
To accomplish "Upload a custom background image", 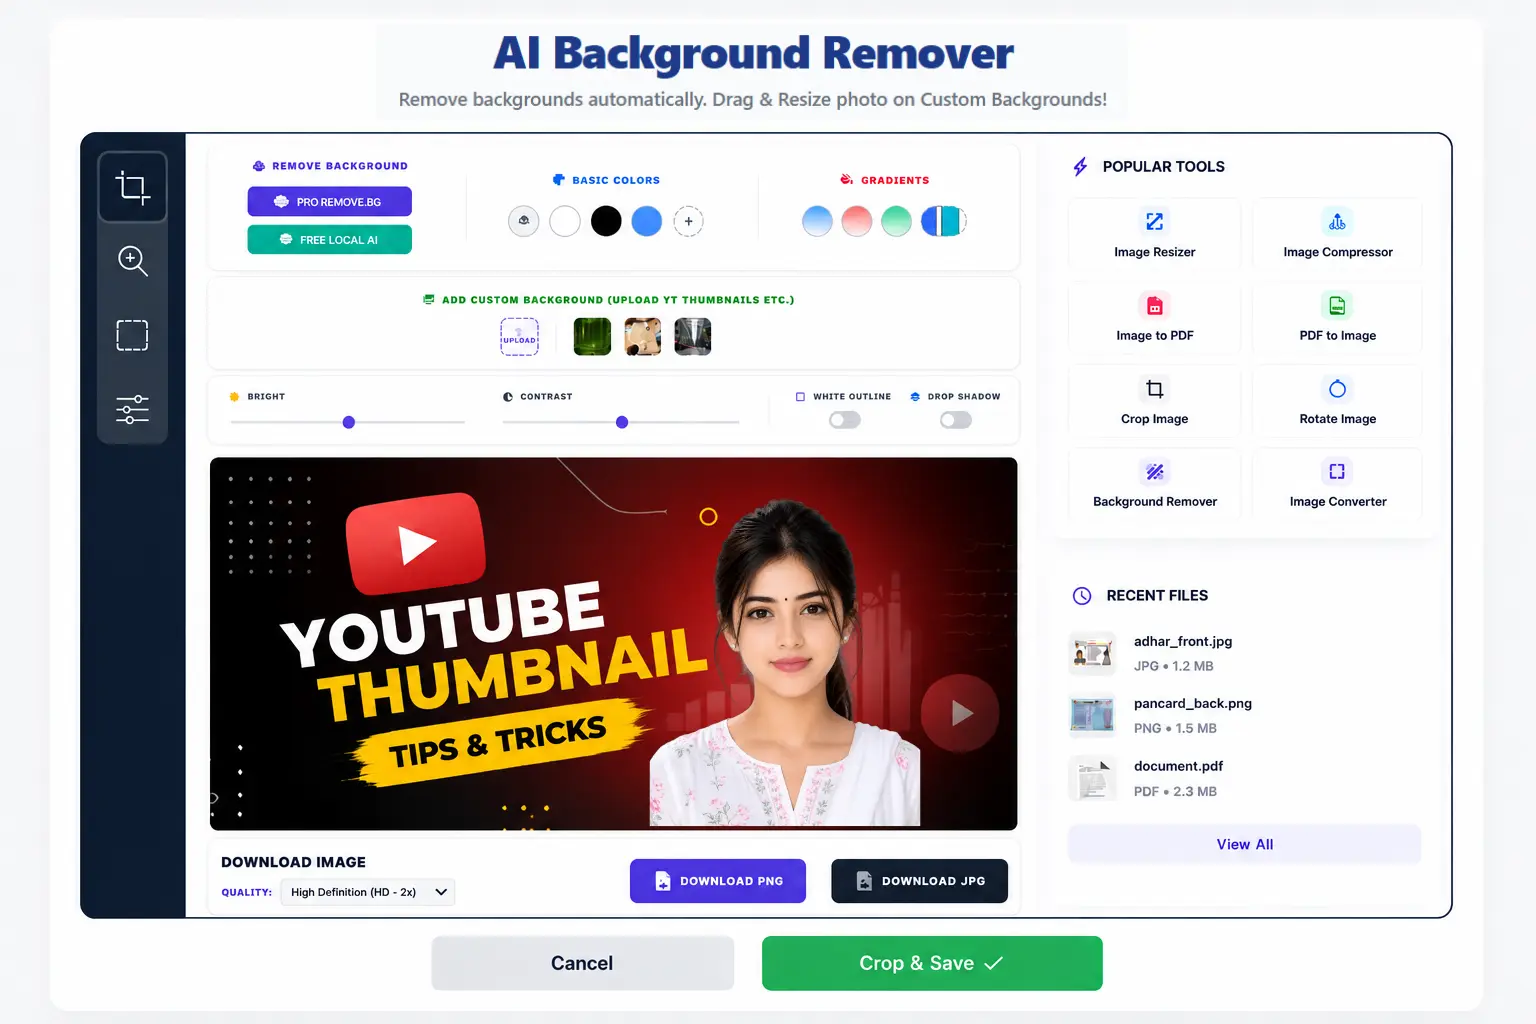I will [519, 337].
